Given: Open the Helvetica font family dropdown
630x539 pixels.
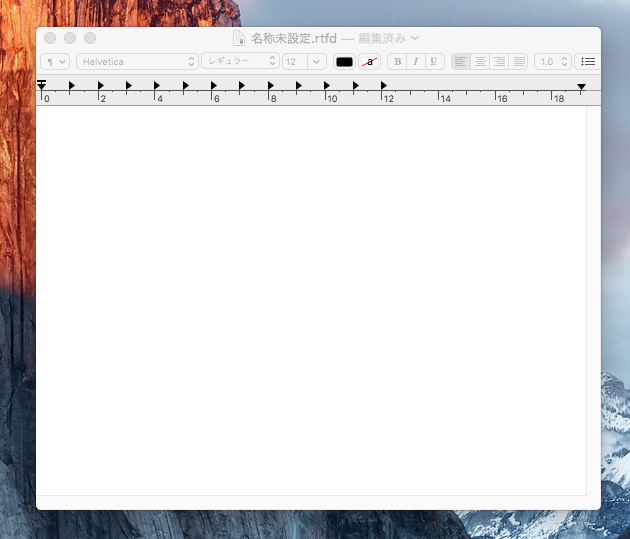Looking at the screenshot, I should 137,62.
